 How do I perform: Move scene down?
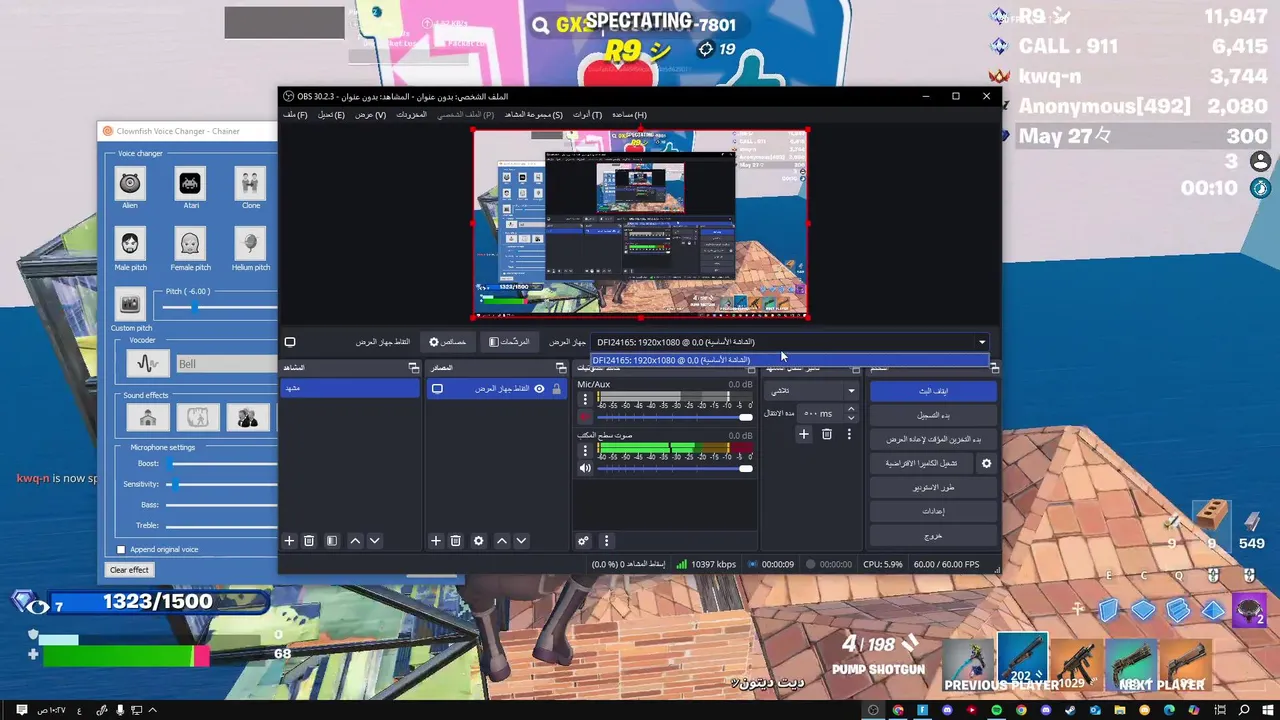click(375, 541)
